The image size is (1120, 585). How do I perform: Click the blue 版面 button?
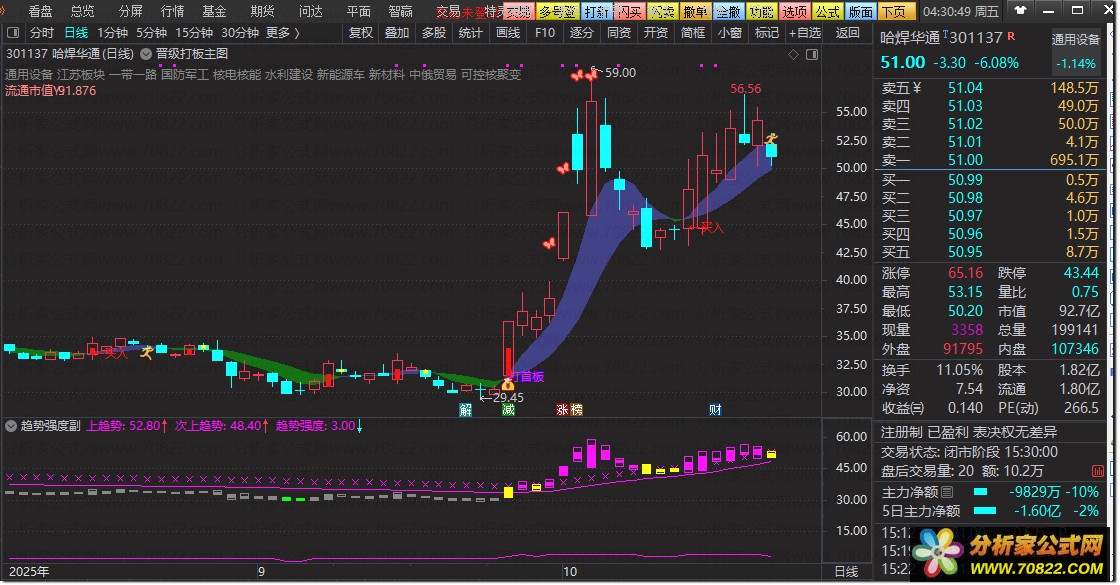point(861,11)
